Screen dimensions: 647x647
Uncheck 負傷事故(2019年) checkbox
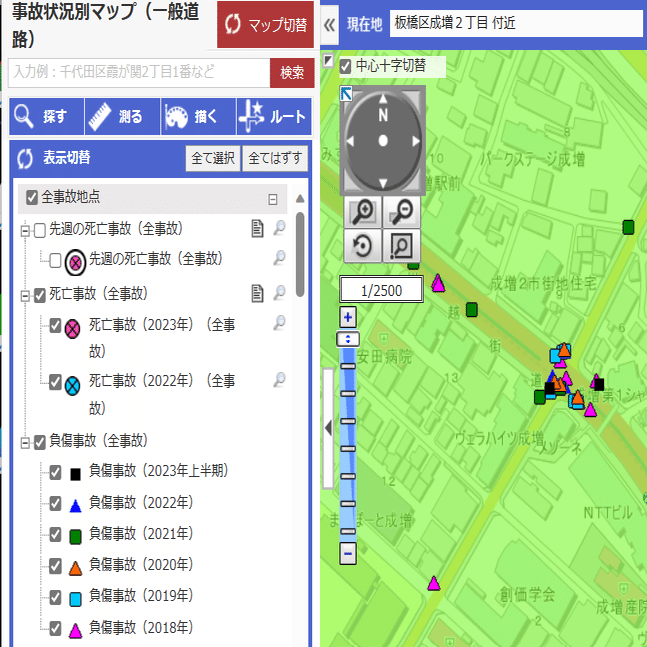[55, 597]
